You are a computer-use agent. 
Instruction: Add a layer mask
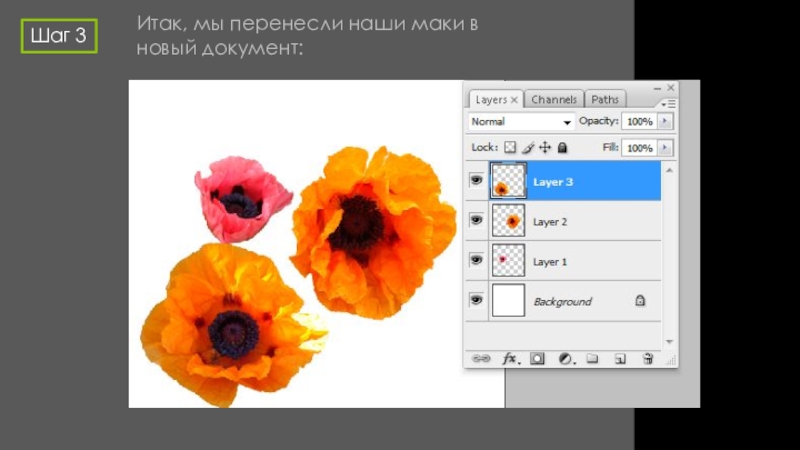(537, 358)
